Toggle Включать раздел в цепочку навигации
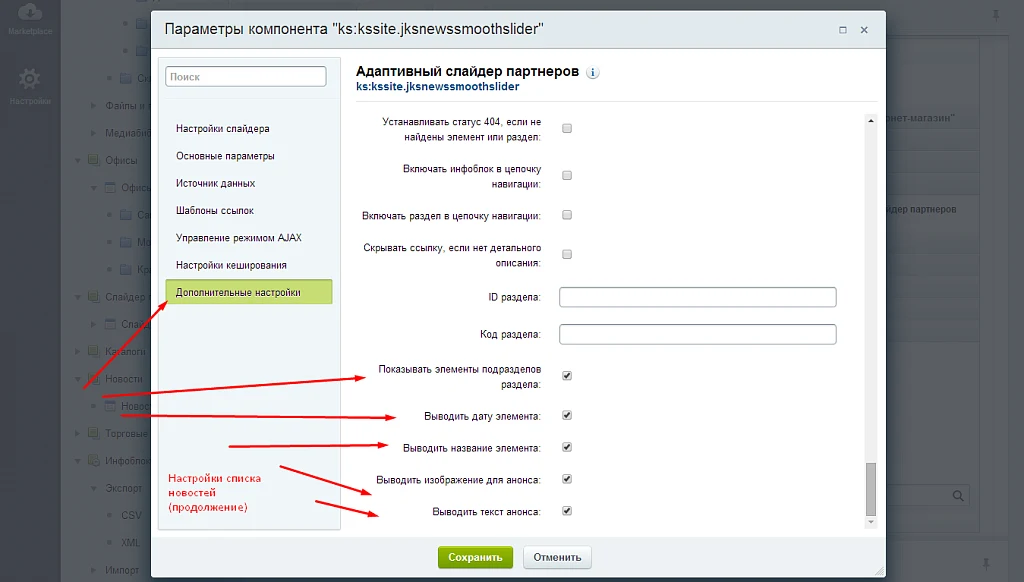The width and height of the screenshot is (1024, 582). [567, 215]
